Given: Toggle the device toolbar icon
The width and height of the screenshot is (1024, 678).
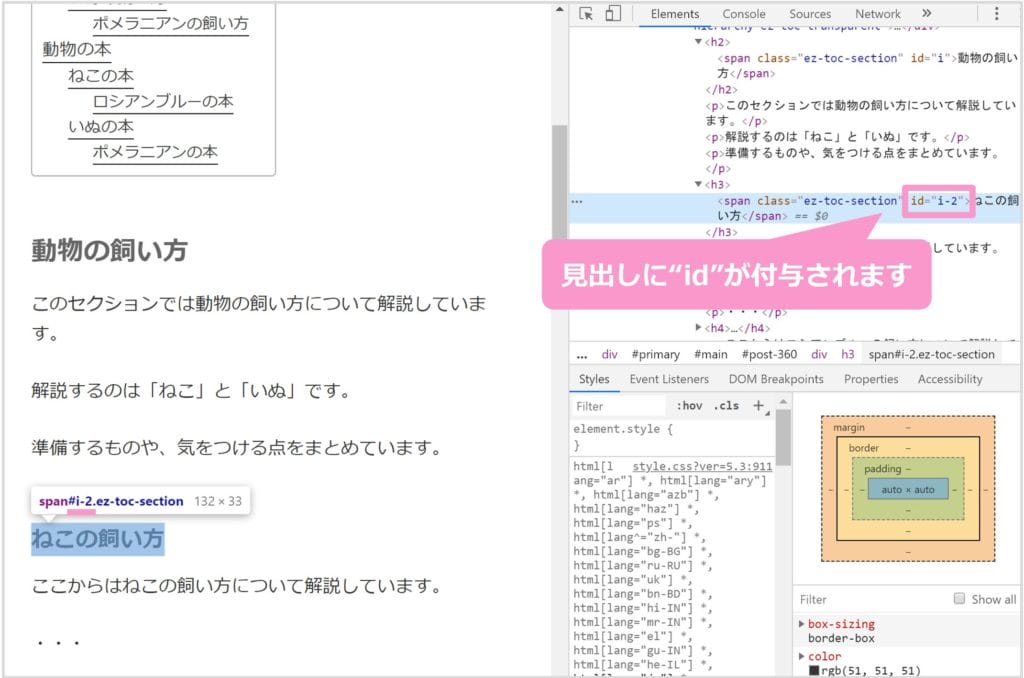Looking at the screenshot, I should point(613,14).
